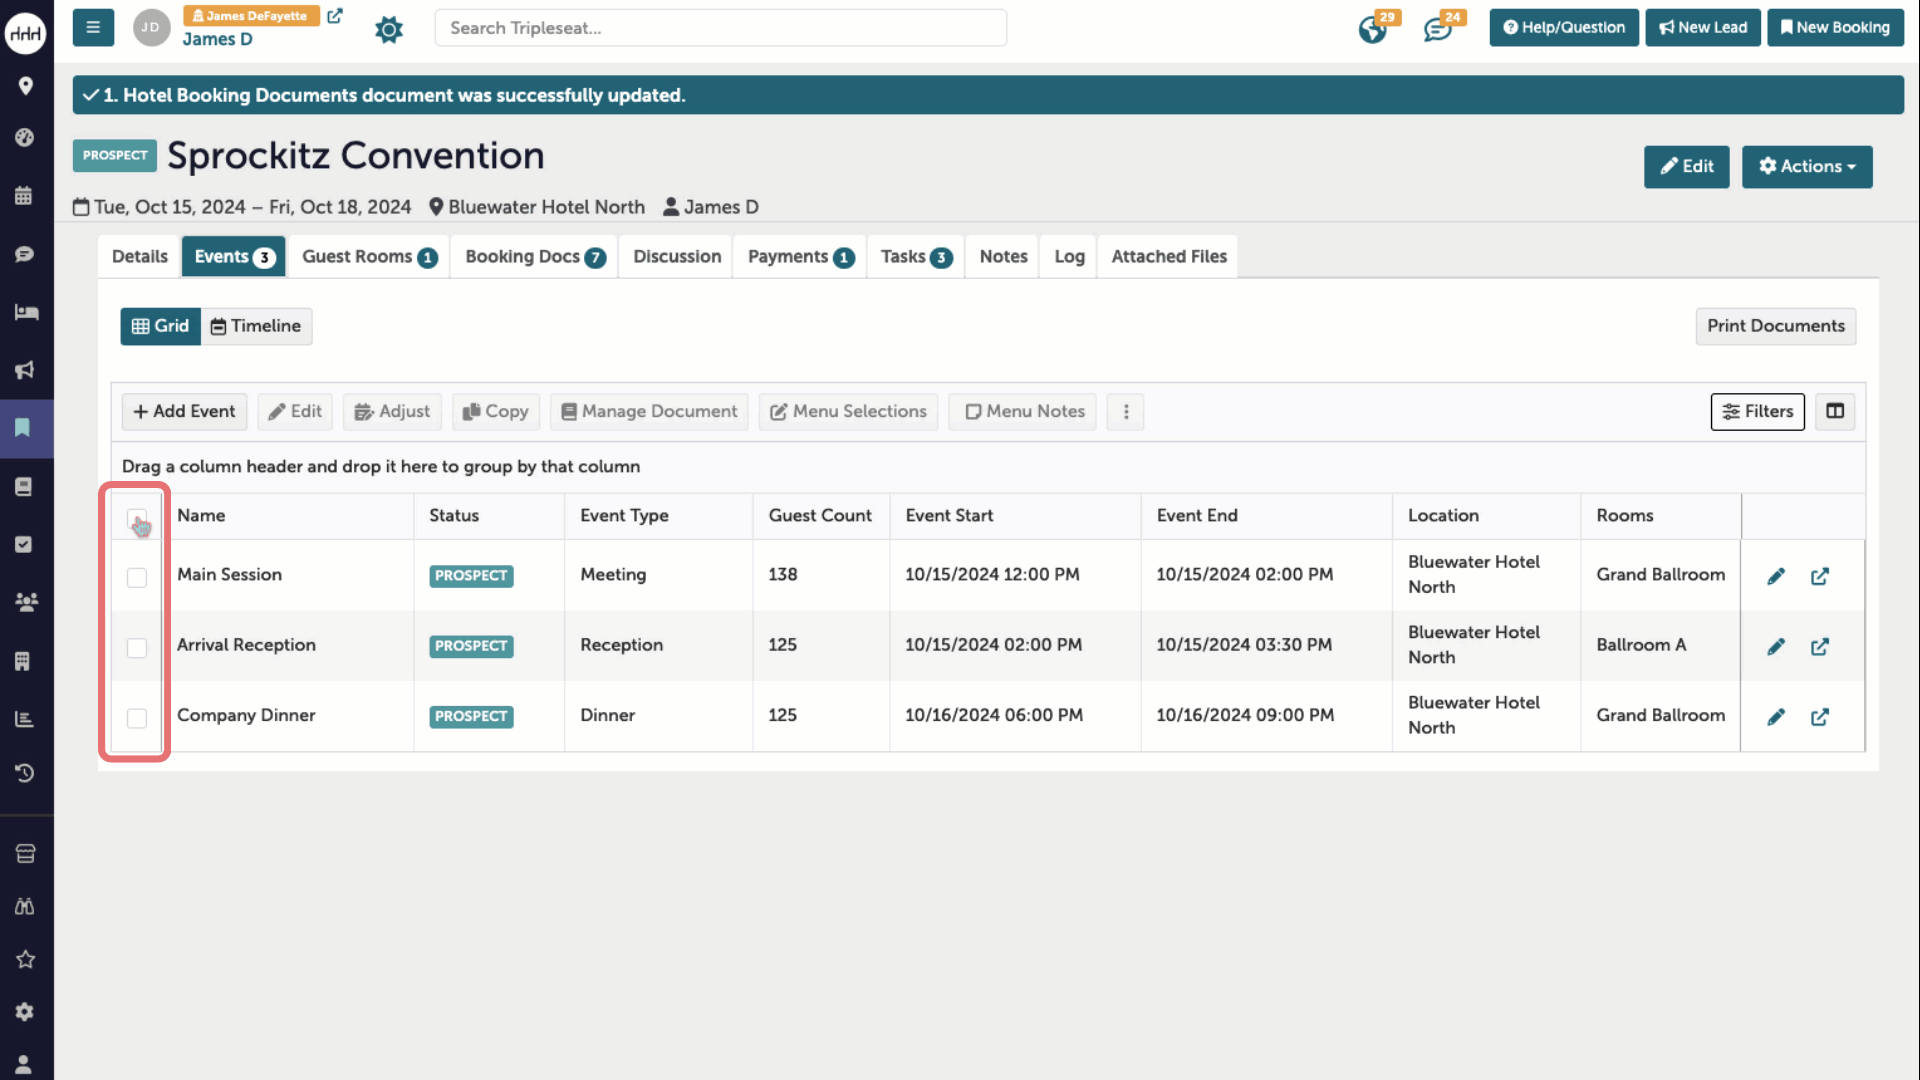The width and height of the screenshot is (1920, 1080).
Task: Open the Booking Docs tab
Action: click(x=534, y=256)
